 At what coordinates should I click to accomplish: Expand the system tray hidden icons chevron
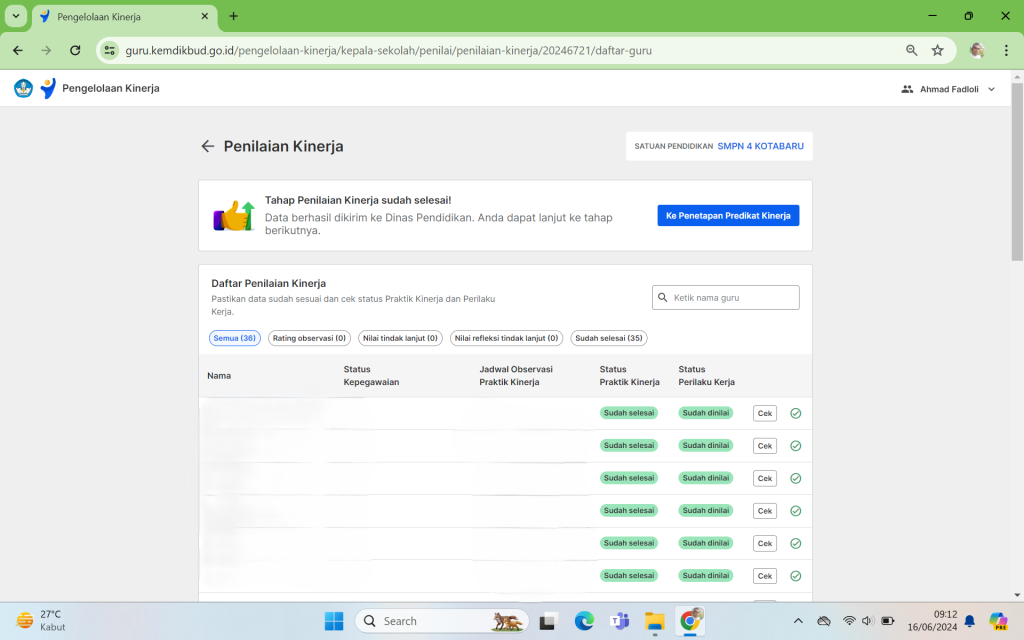798,621
